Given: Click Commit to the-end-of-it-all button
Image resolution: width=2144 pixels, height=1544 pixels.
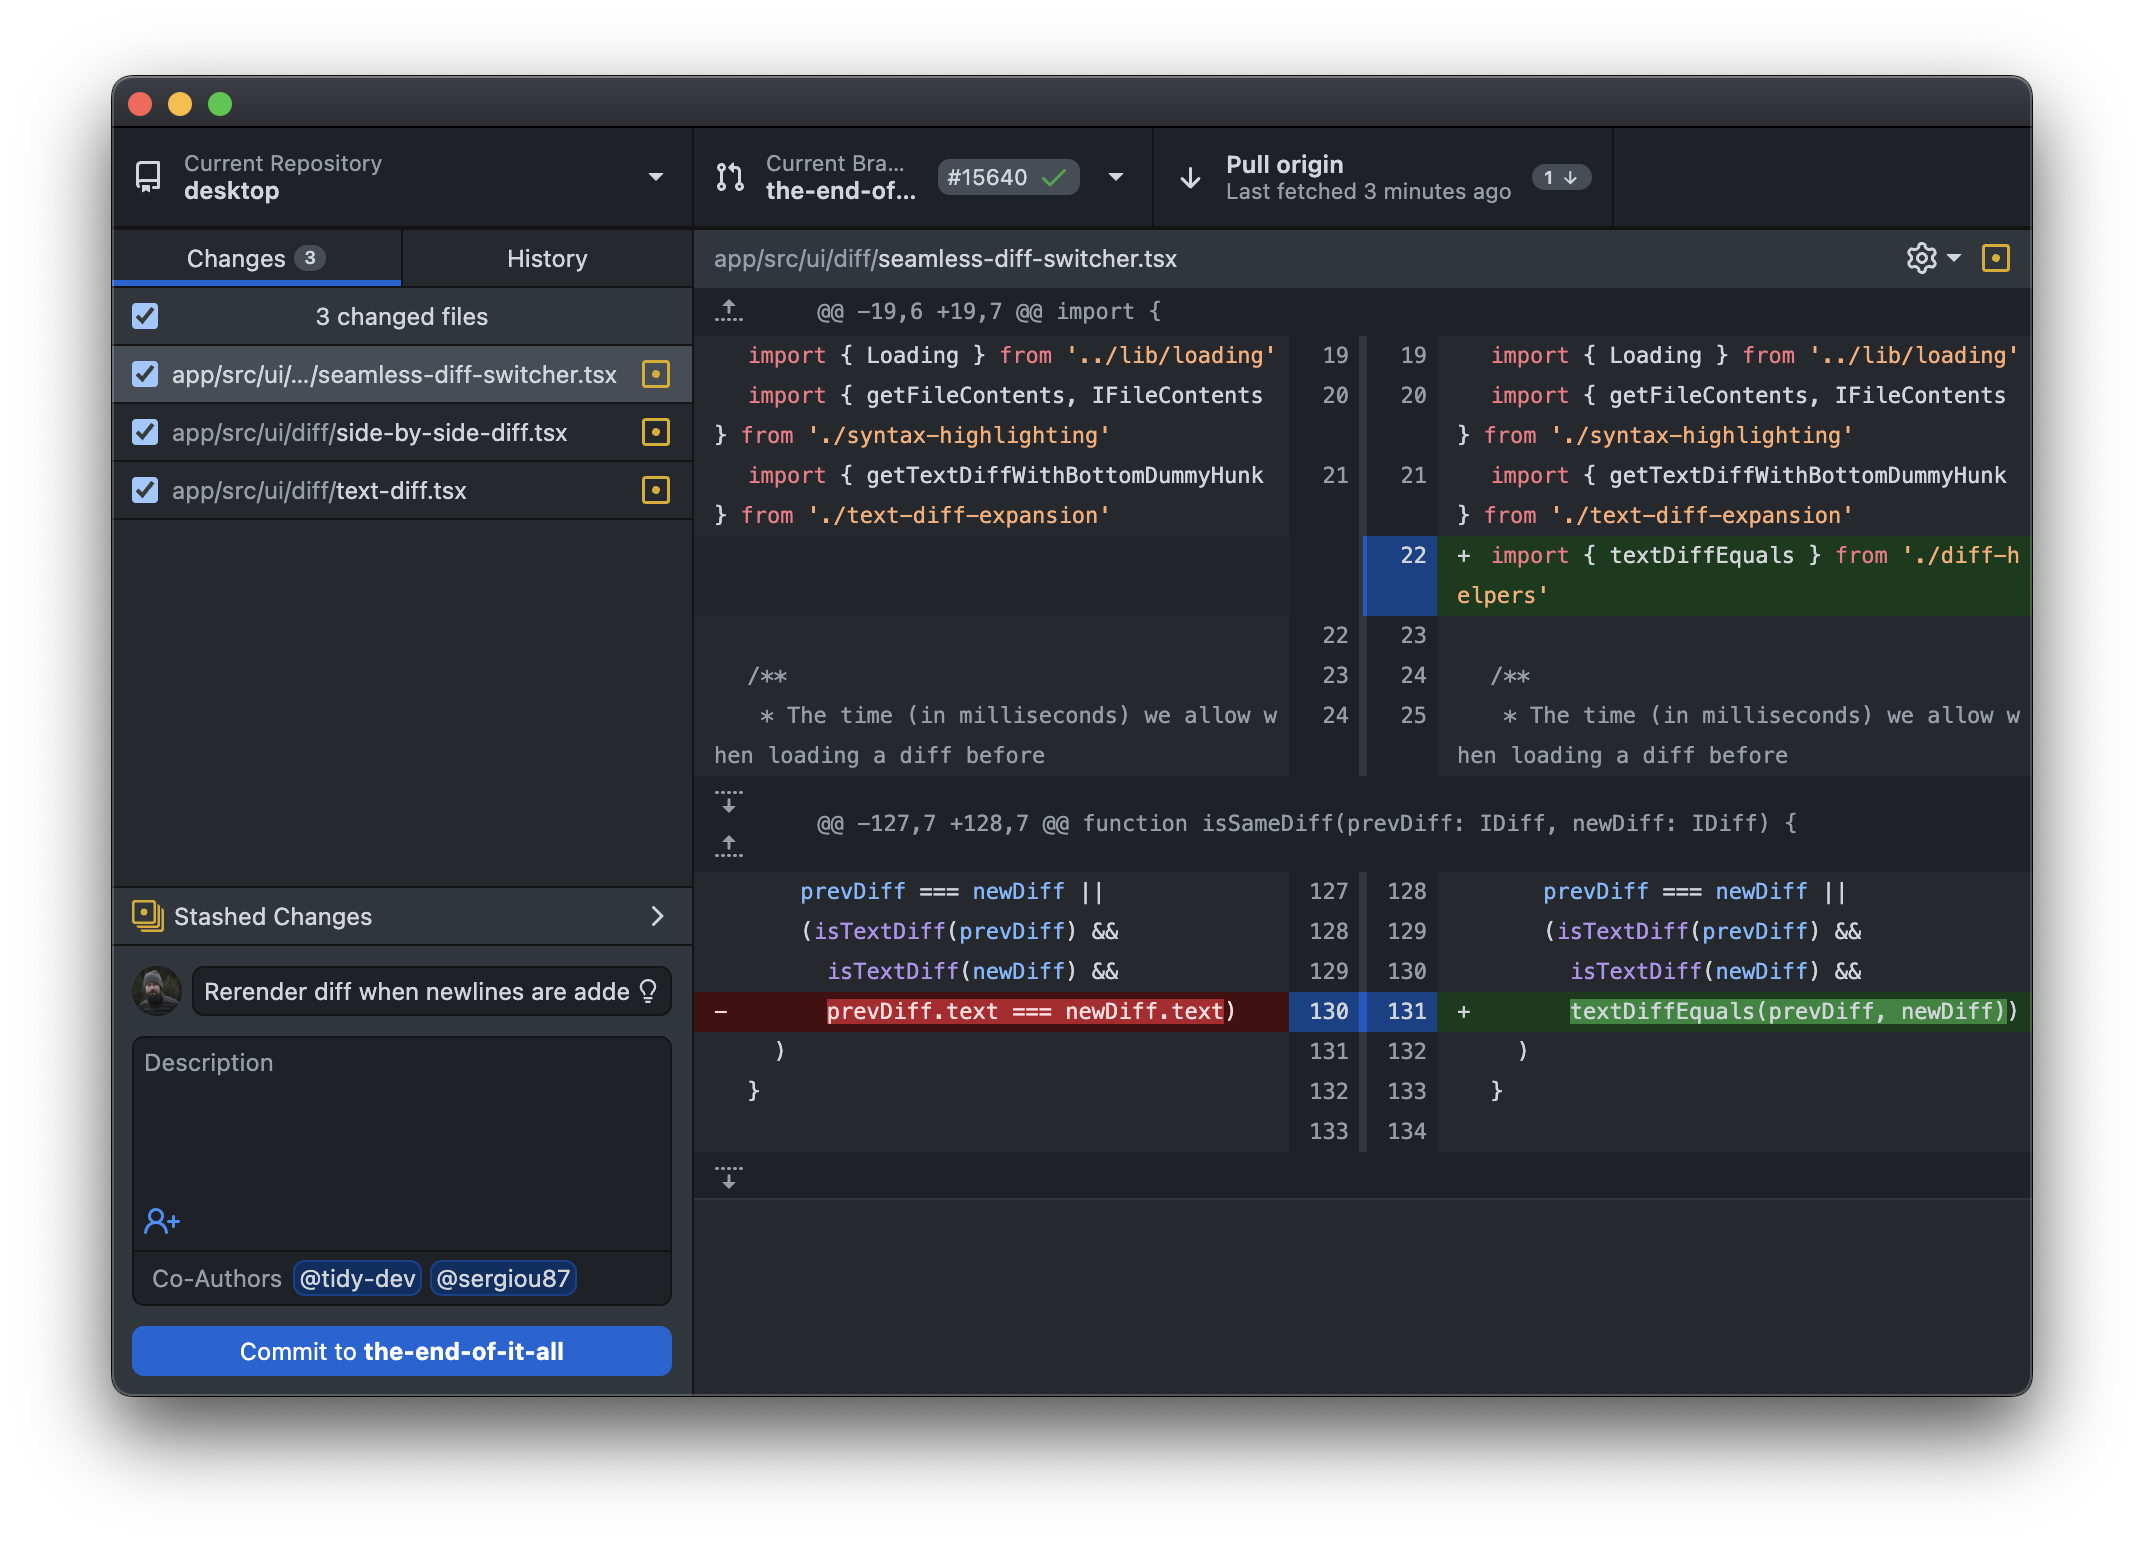Looking at the screenshot, I should pos(402,1351).
